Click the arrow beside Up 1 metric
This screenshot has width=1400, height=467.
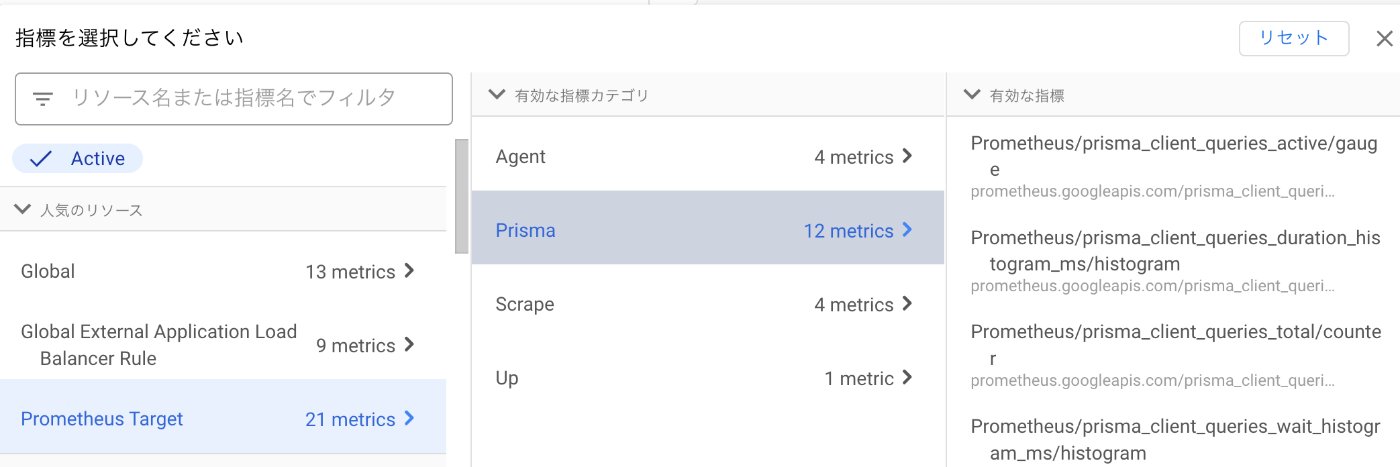(907, 377)
